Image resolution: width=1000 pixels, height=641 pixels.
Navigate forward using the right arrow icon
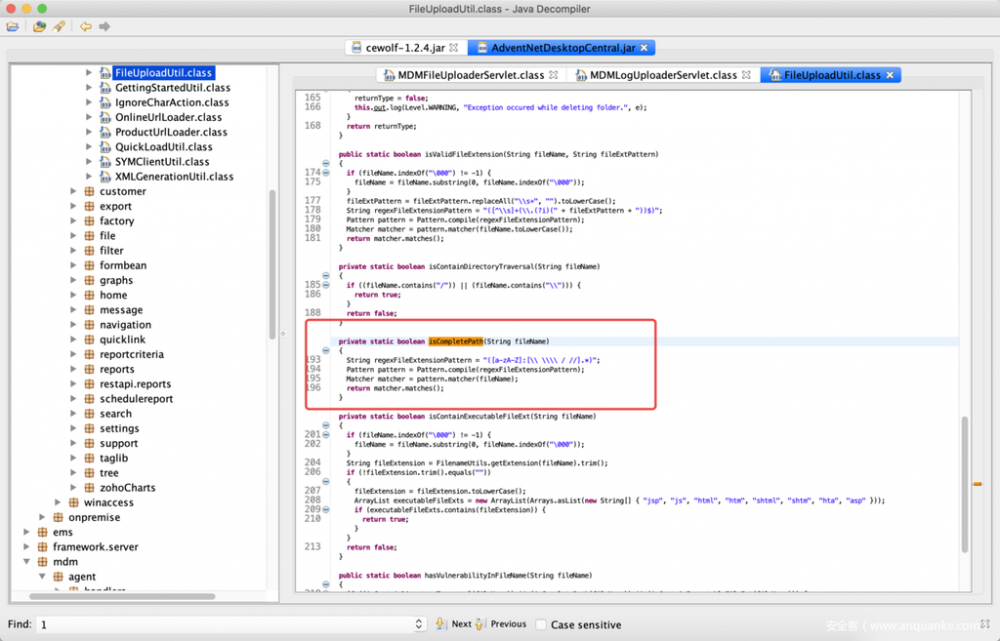[103, 27]
